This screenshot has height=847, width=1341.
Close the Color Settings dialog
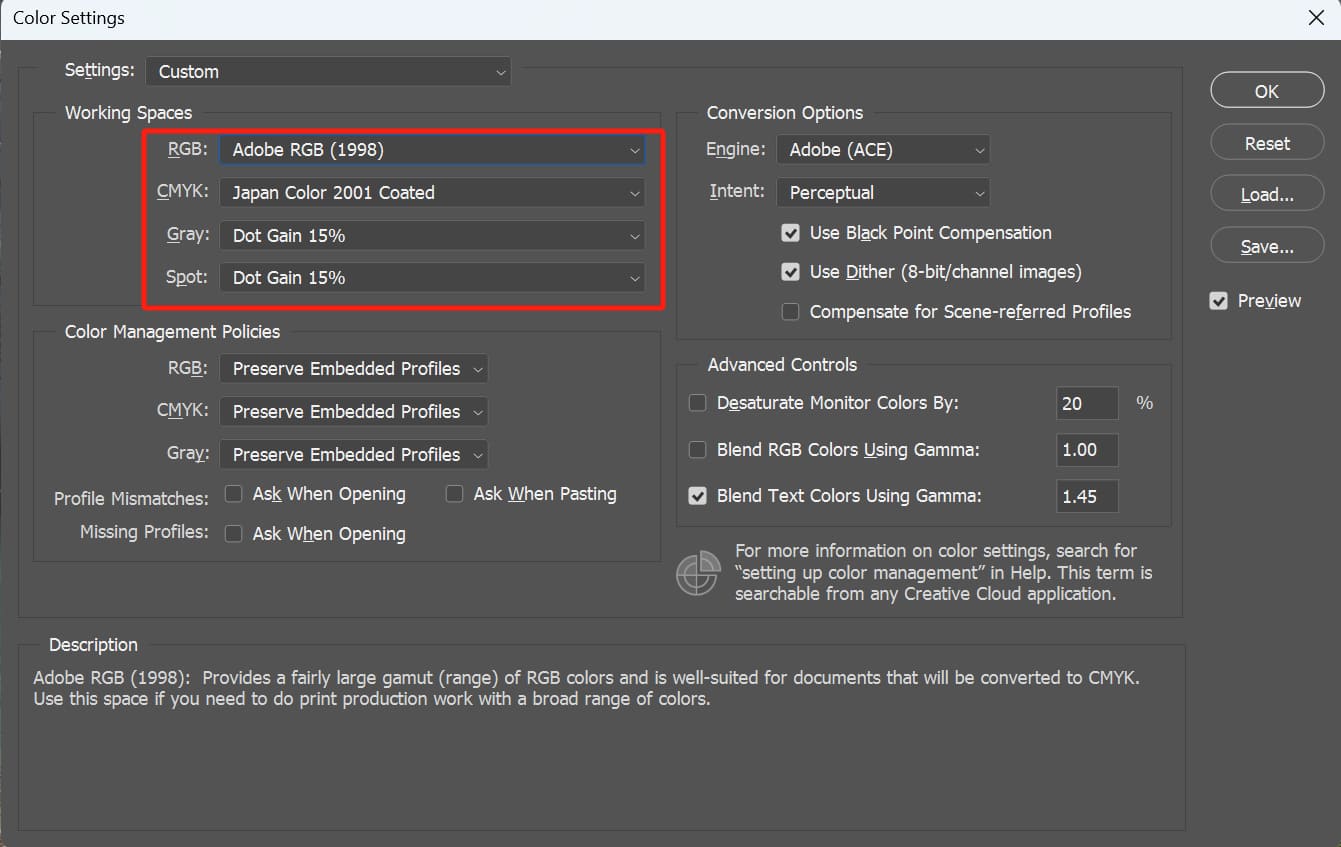(x=1316, y=19)
